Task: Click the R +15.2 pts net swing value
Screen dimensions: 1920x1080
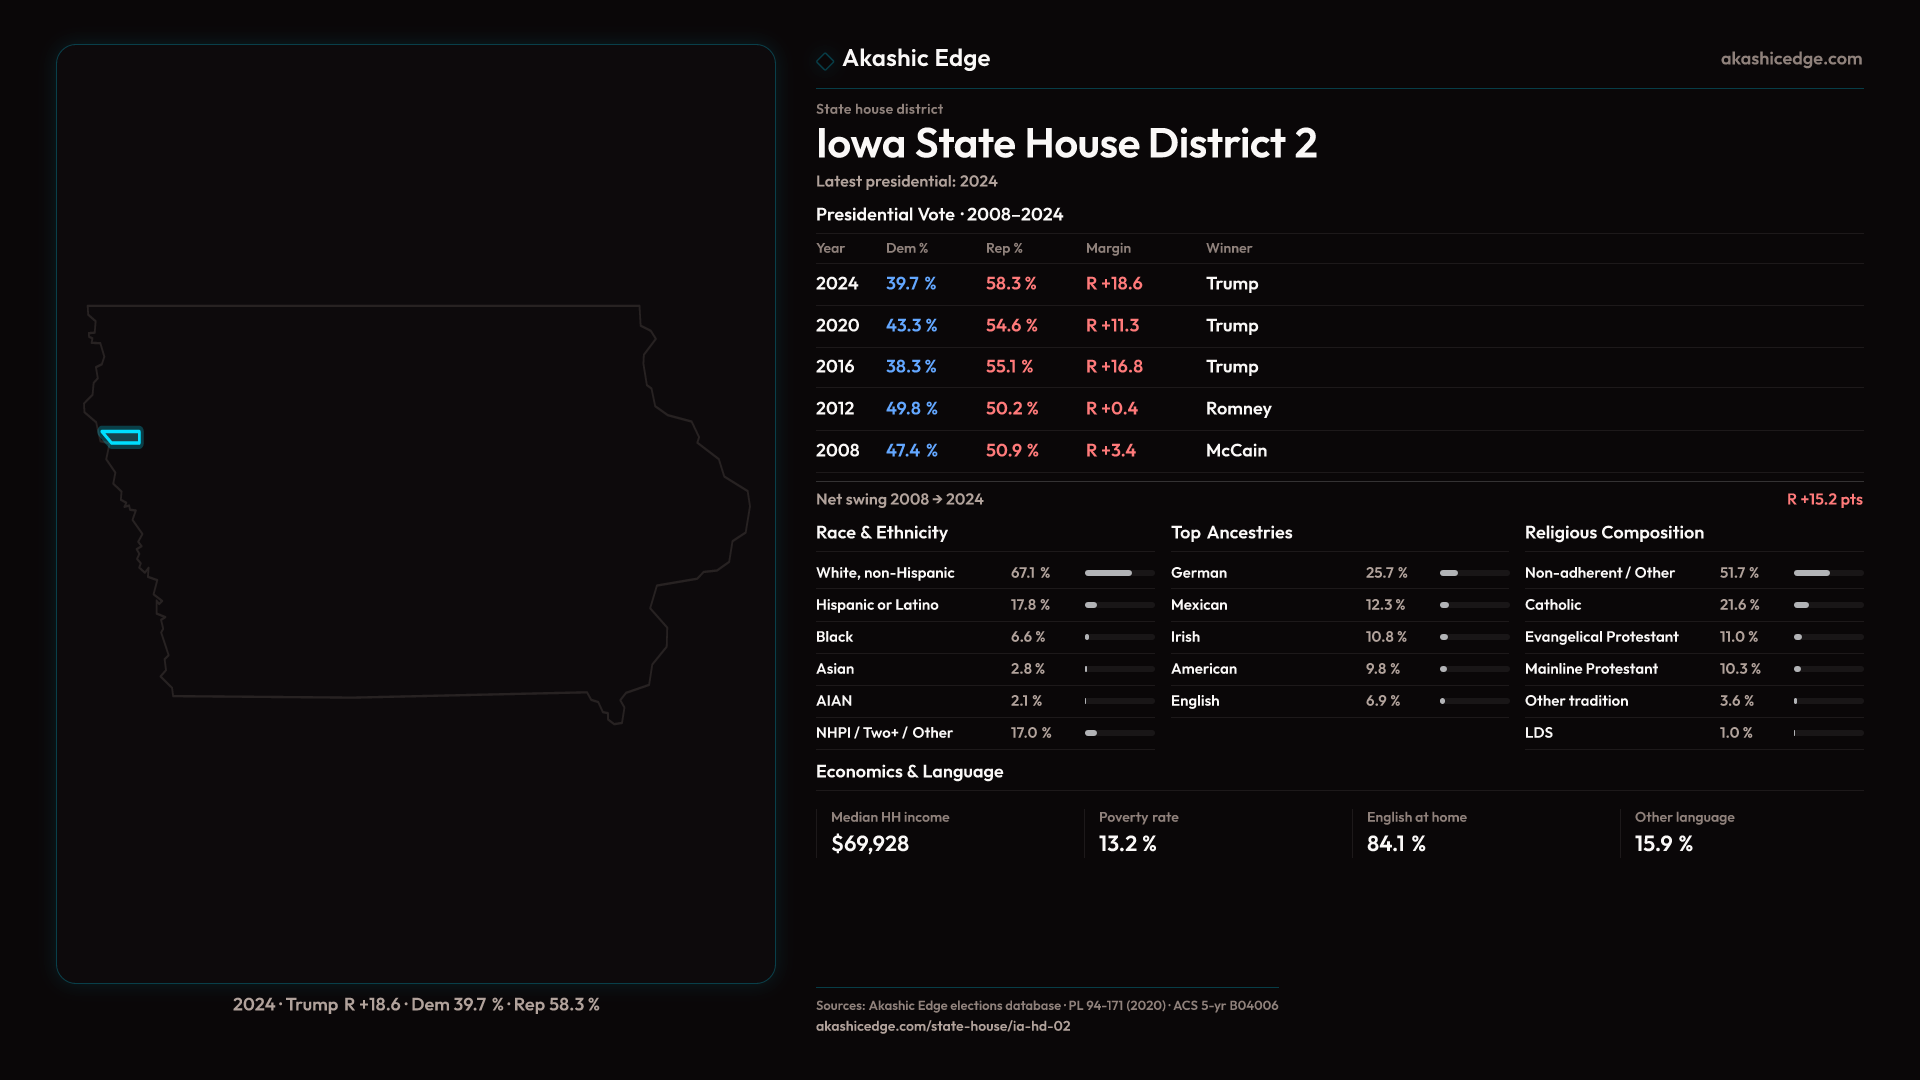Action: pos(1823,499)
